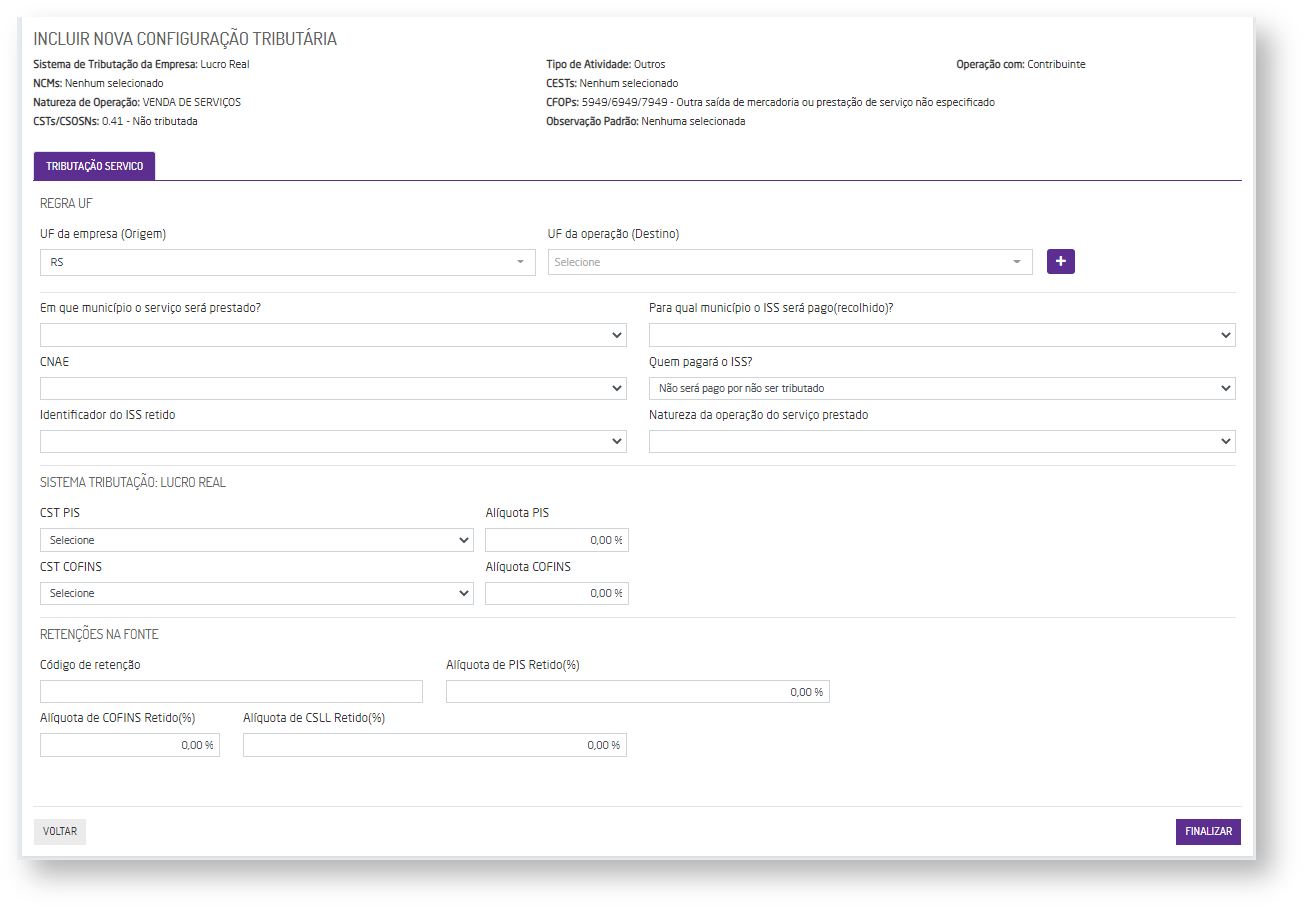The image size is (1304, 908).
Task: Open the CST PIS dropdown
Action: 257,540
